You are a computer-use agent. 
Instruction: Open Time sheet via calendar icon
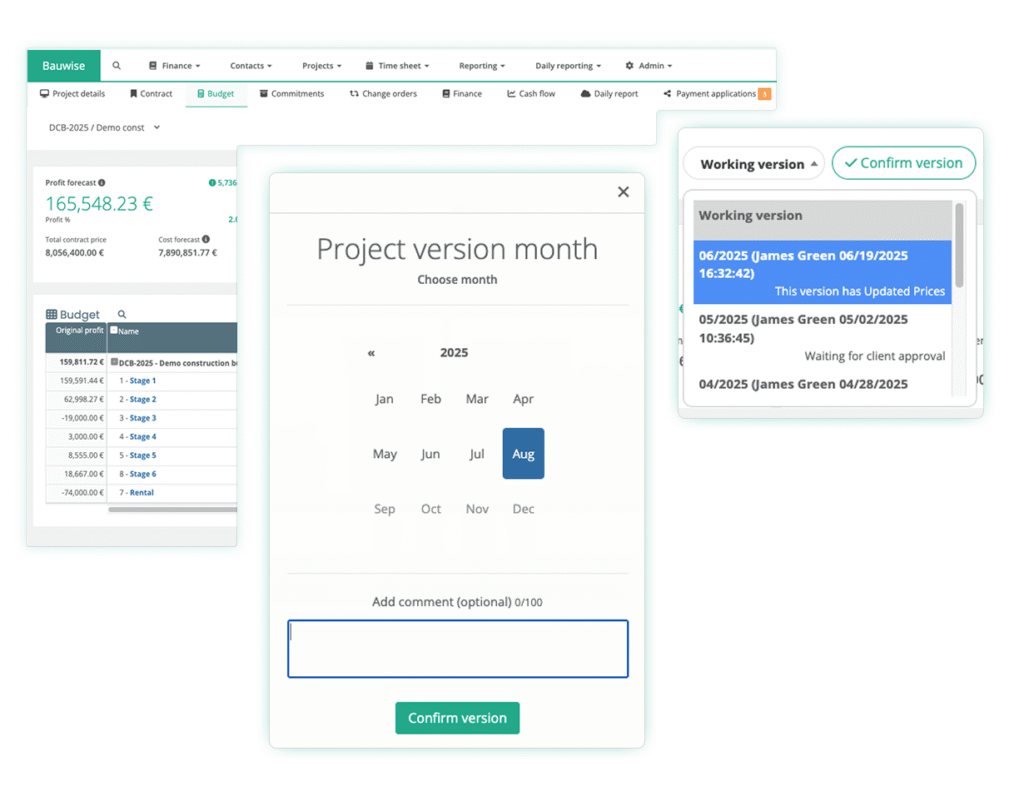tap(368, 64)
